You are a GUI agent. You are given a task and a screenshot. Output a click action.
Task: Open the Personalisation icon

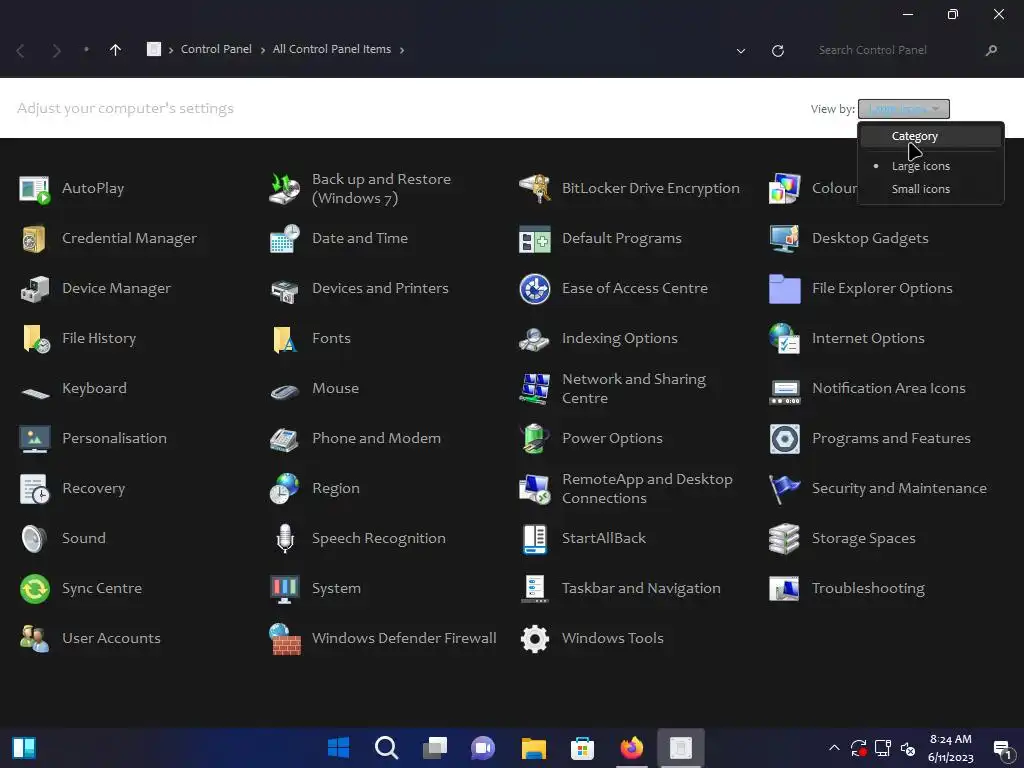[x=35, y=439]
